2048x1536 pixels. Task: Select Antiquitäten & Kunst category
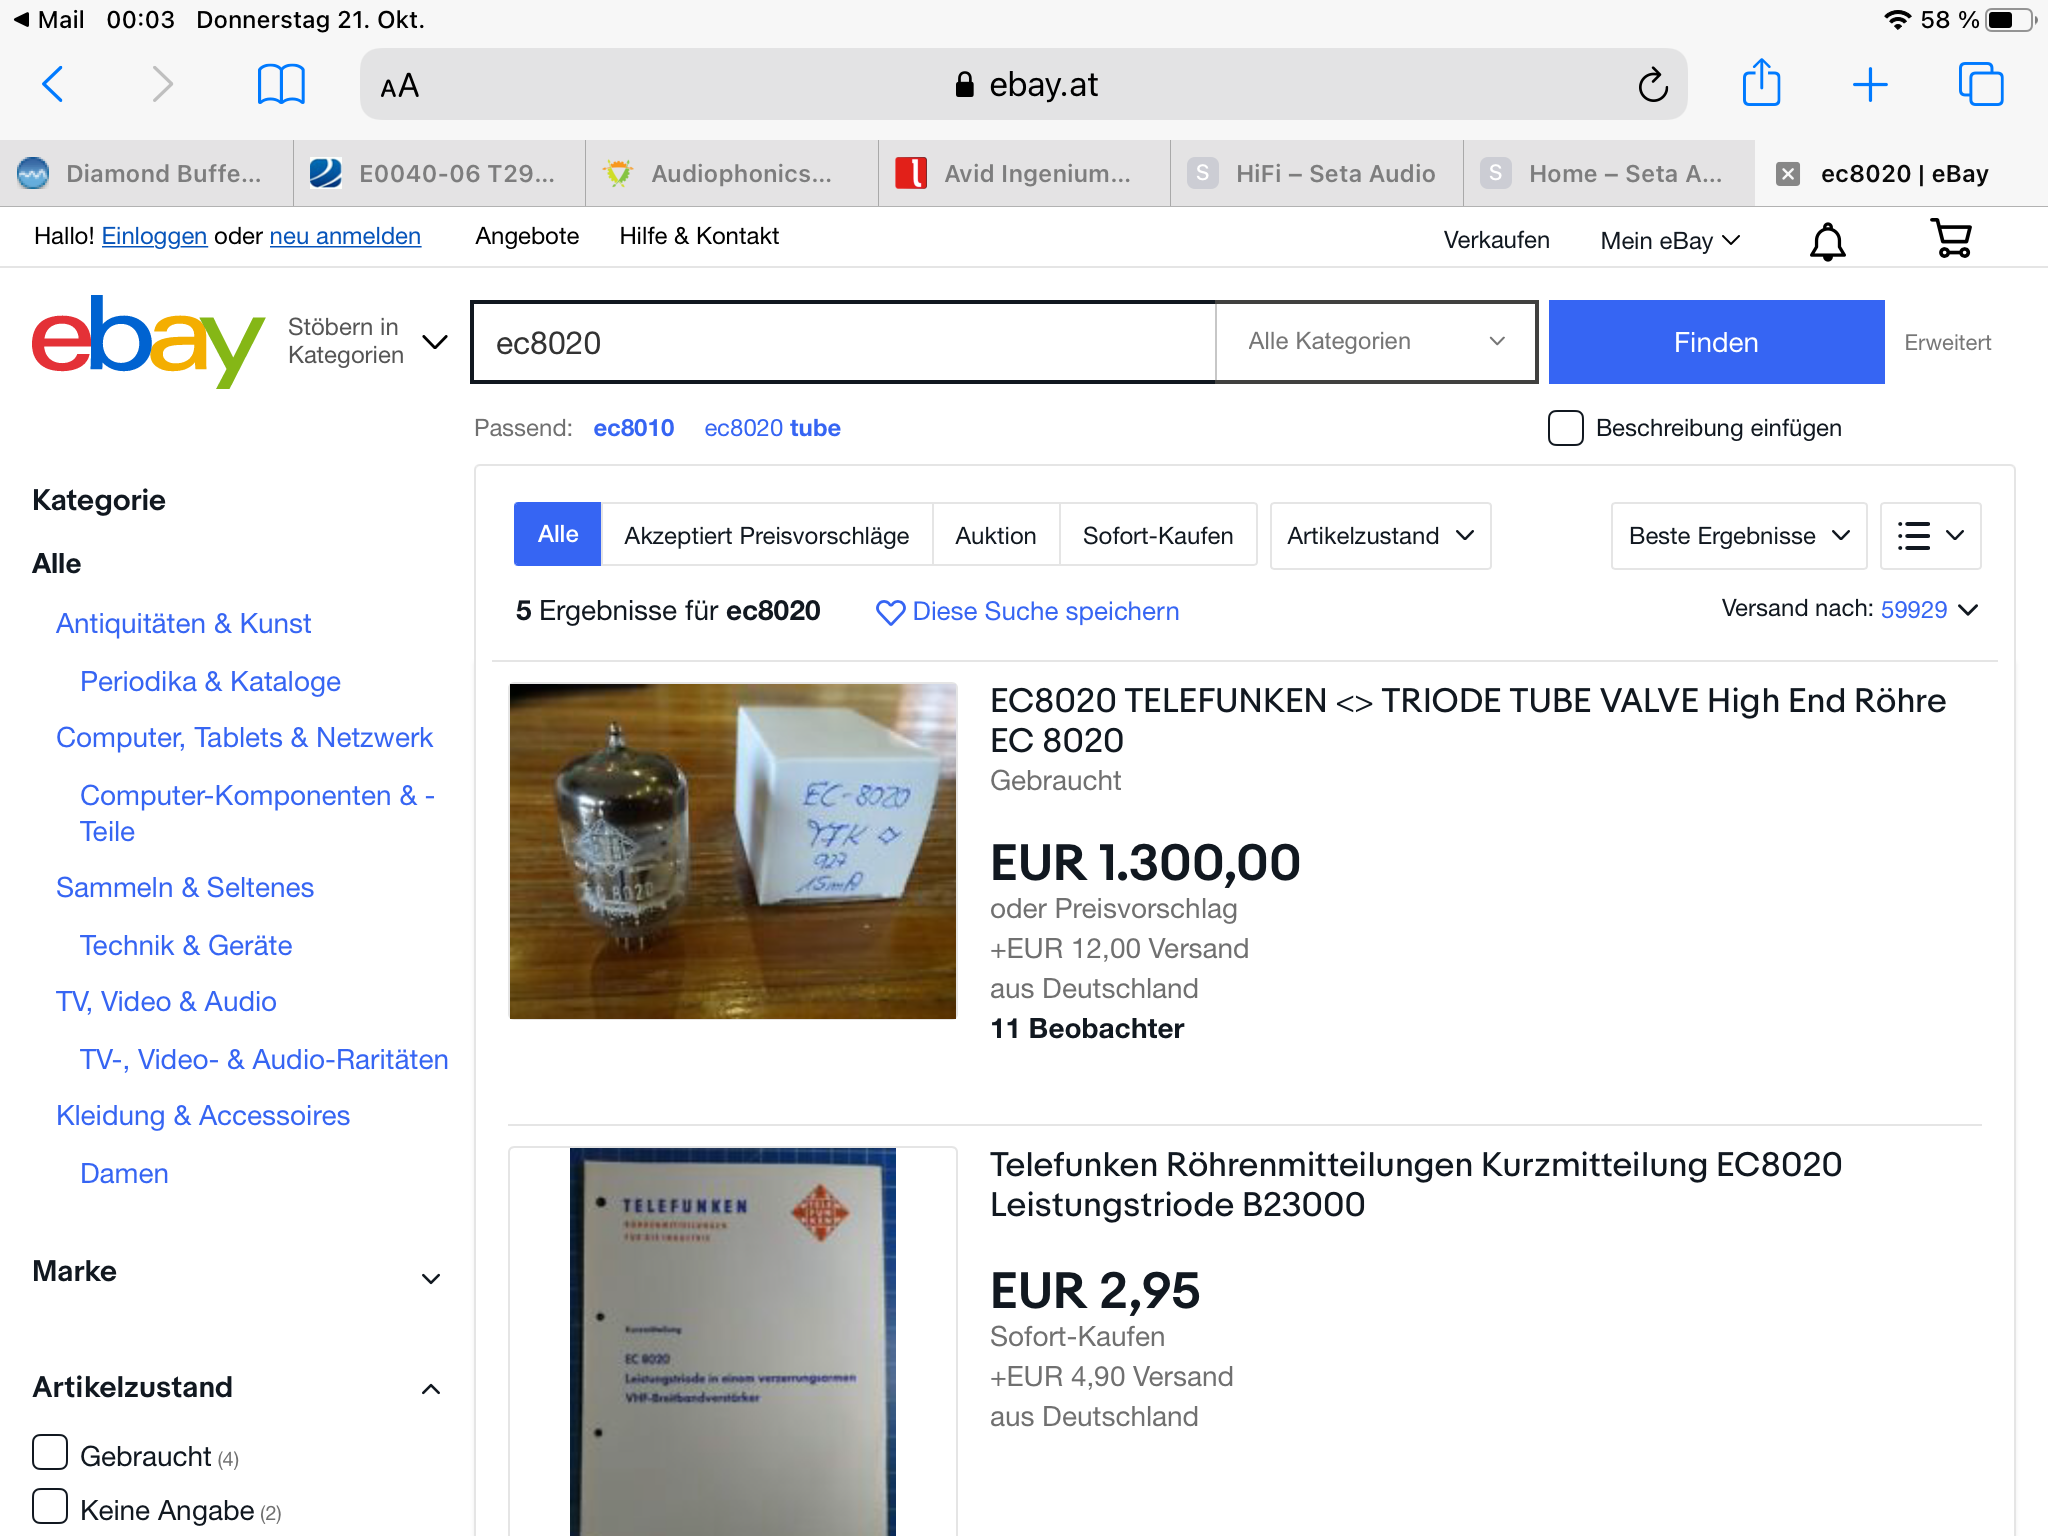point(183,624)
